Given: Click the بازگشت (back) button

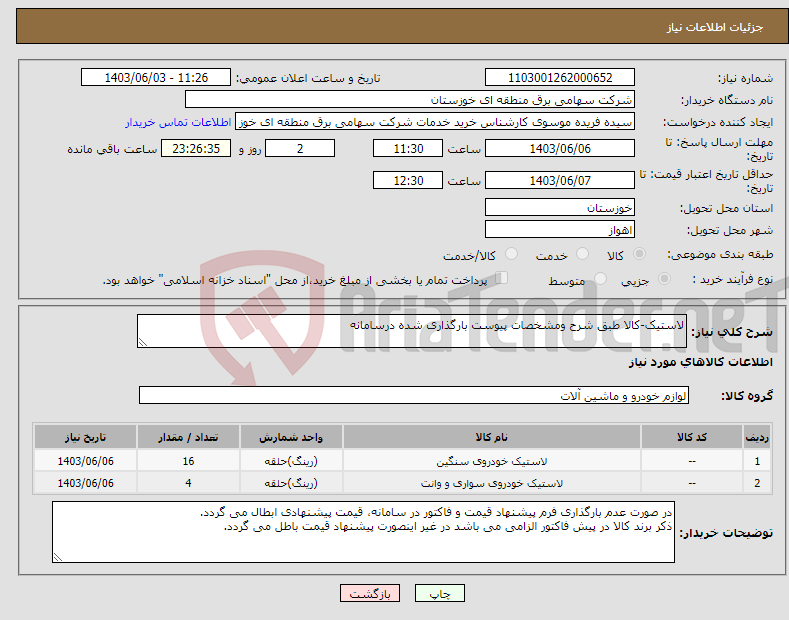Looking at the screenshot, I should point(370,593).
